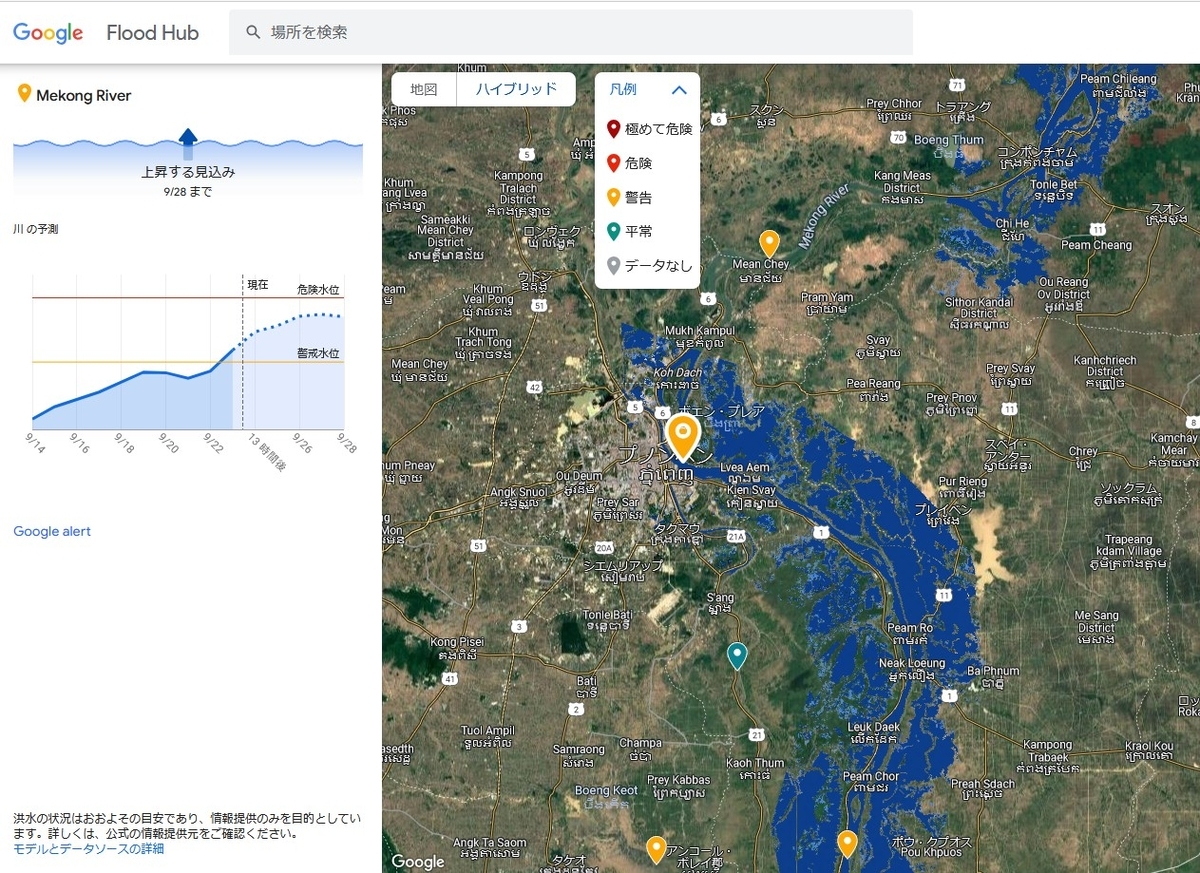
Task: Click the rising water level arrow icon
Action: tap(188, 144)
